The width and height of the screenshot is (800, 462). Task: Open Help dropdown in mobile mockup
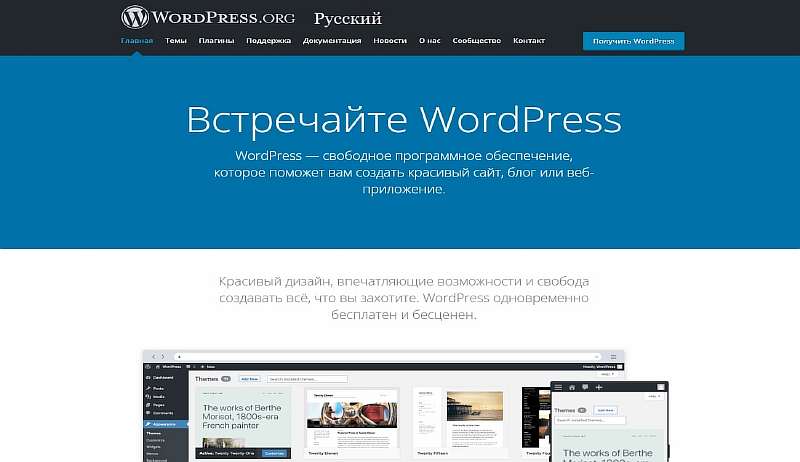tap(654, 396)
